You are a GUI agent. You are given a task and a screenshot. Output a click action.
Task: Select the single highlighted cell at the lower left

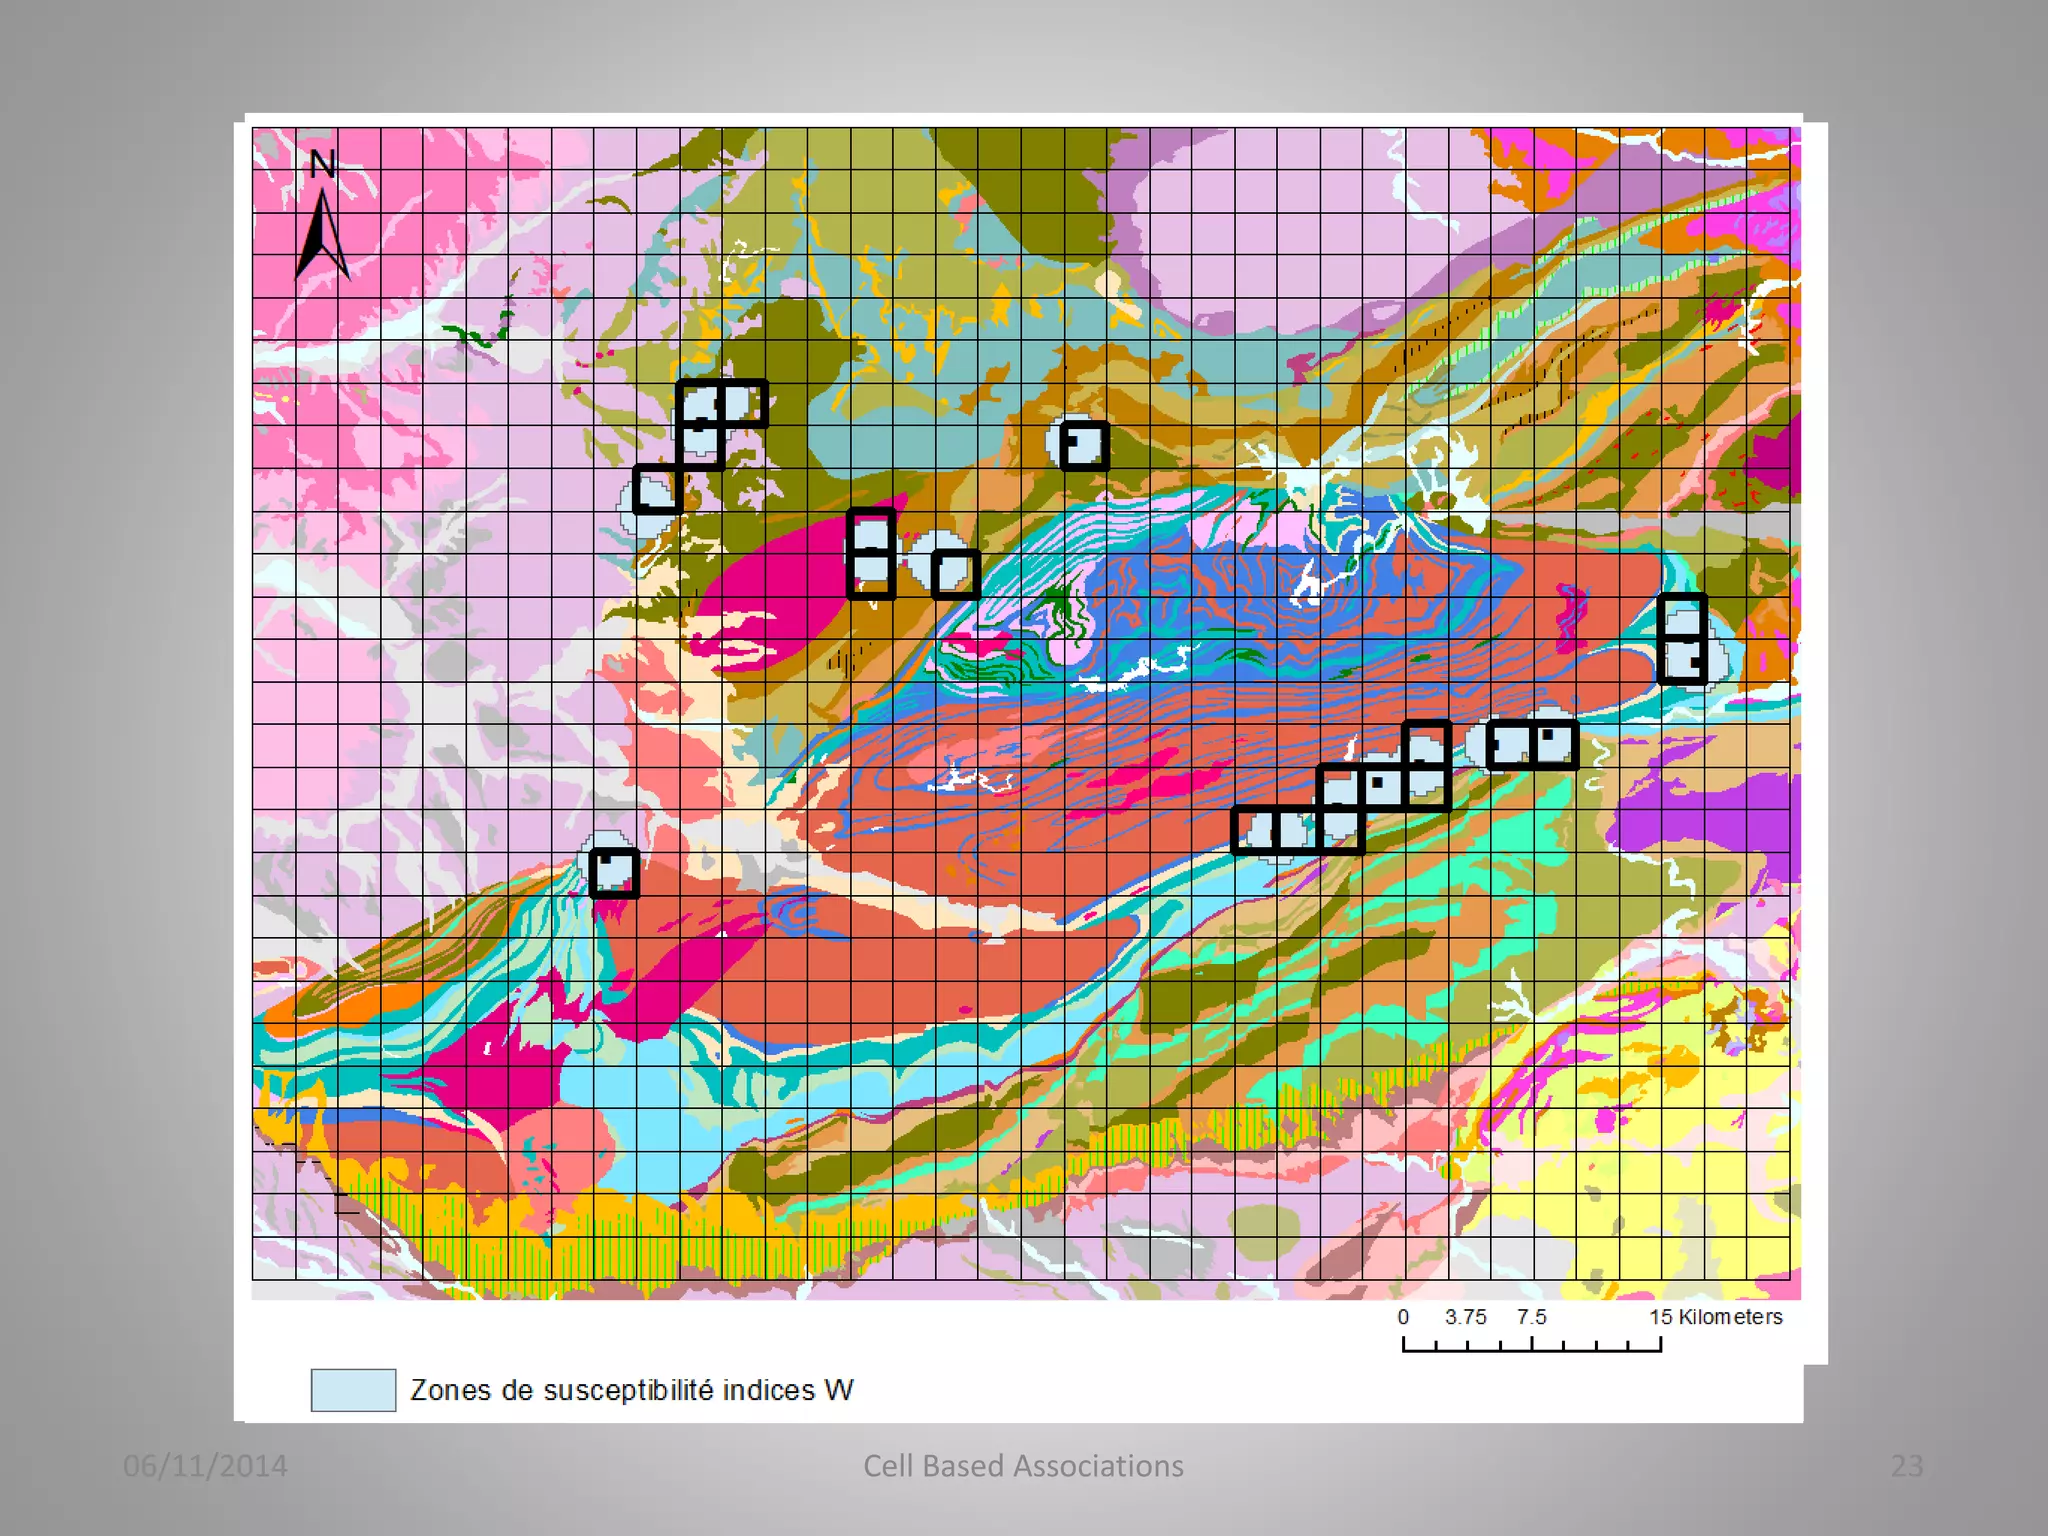tap(614, 873)
